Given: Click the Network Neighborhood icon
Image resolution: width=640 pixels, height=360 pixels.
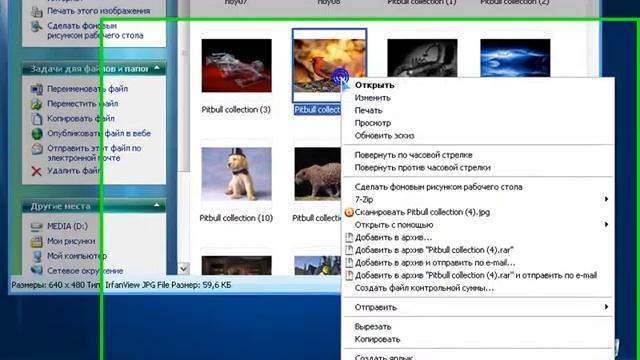Looking at the screenshot, I should coord(37,270).
